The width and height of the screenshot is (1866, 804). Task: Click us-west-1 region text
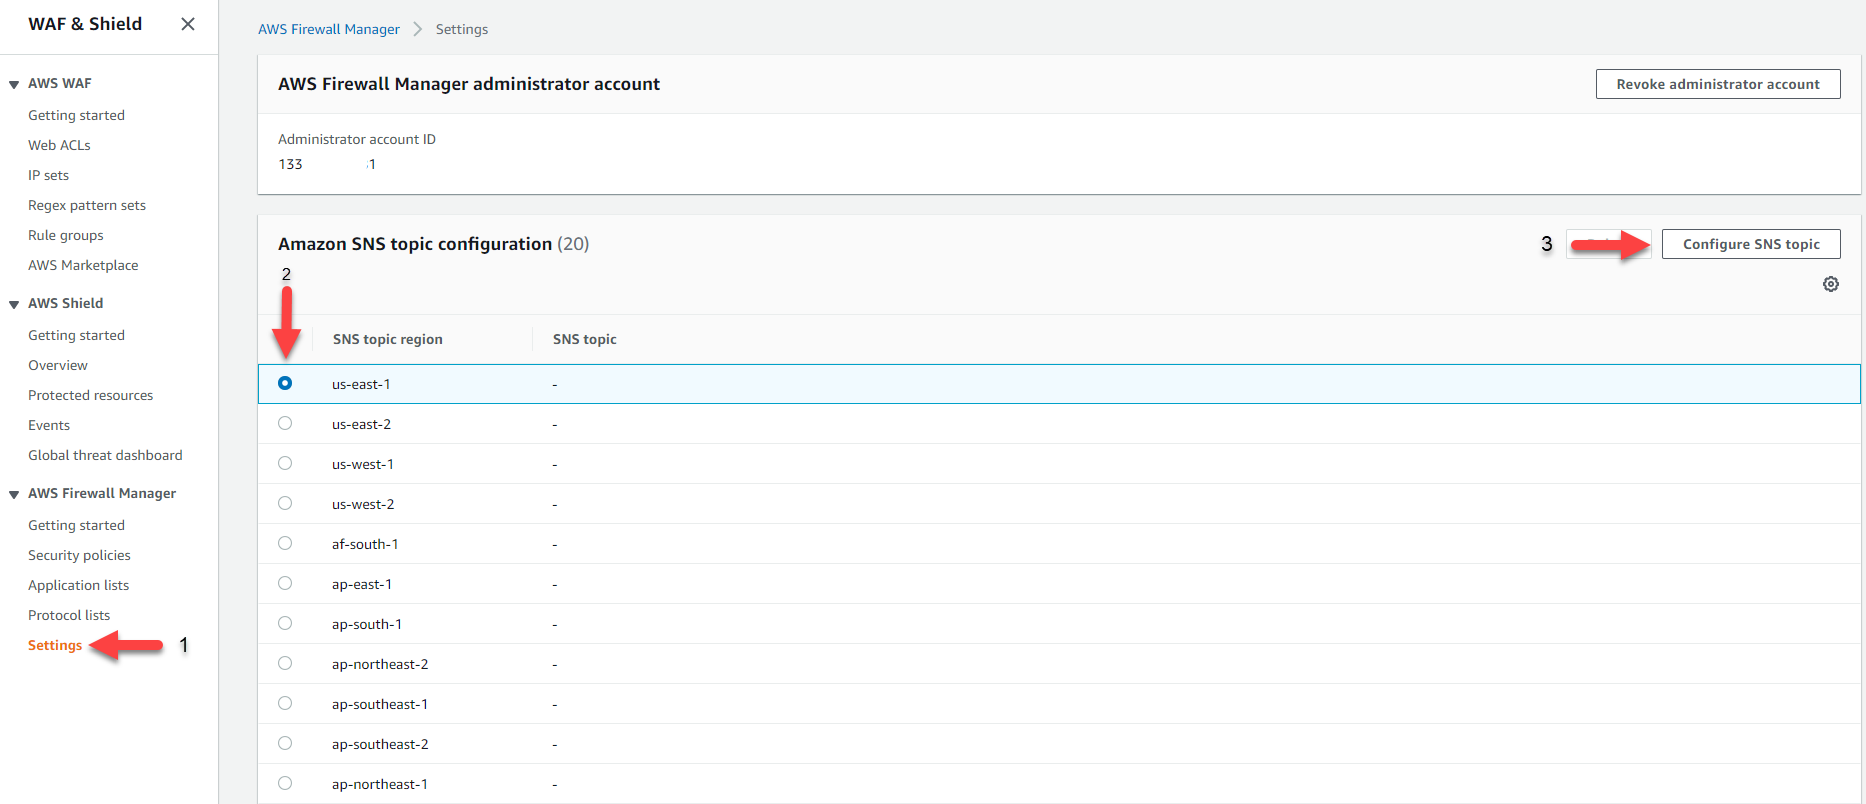pyautogui.click(x=363, y=464)
